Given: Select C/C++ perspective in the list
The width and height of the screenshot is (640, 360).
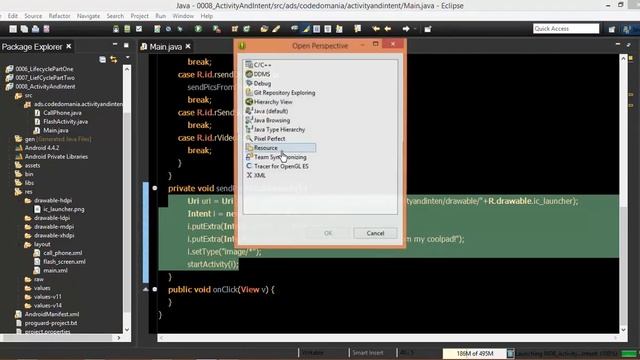Looking at the screenshot, I should 259,64.
